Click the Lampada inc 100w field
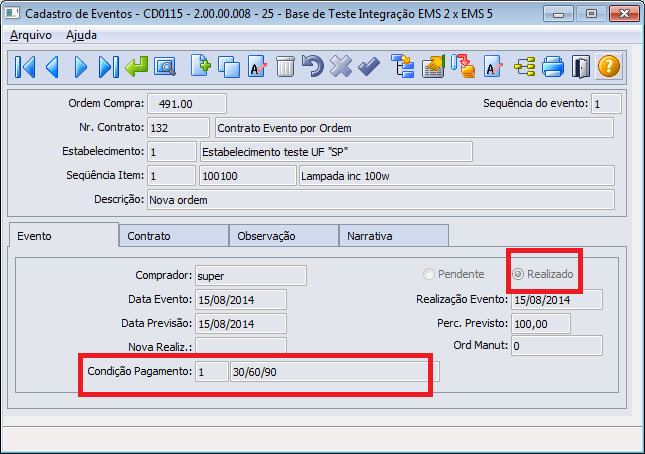The height and width of the screenshot is (454, 645). click(457, 176)
